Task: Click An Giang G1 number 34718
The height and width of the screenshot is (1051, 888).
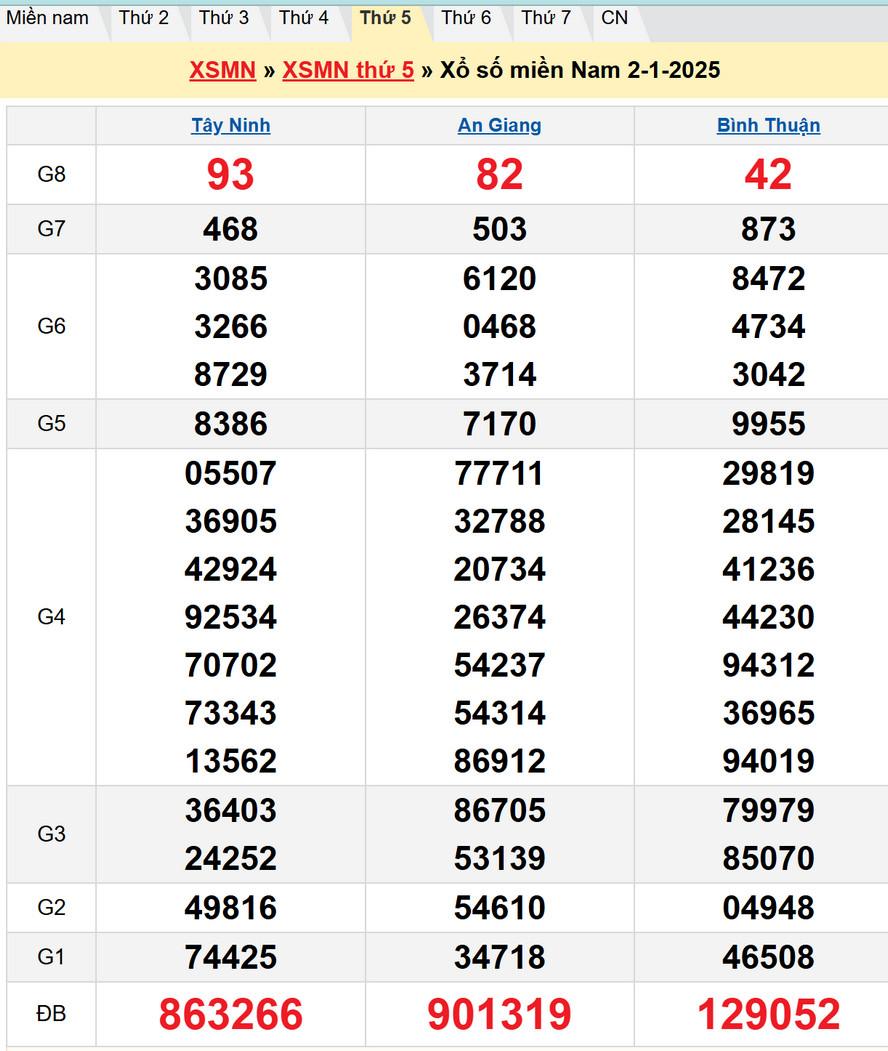Action: pos(500,957)
